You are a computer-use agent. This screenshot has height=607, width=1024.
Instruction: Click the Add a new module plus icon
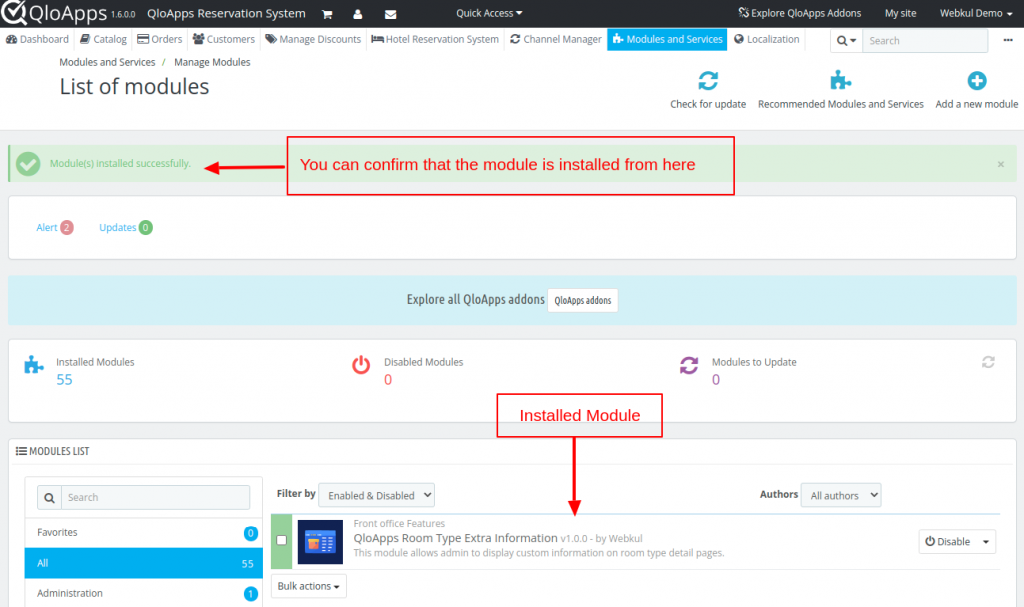click(x=977, y=81)
